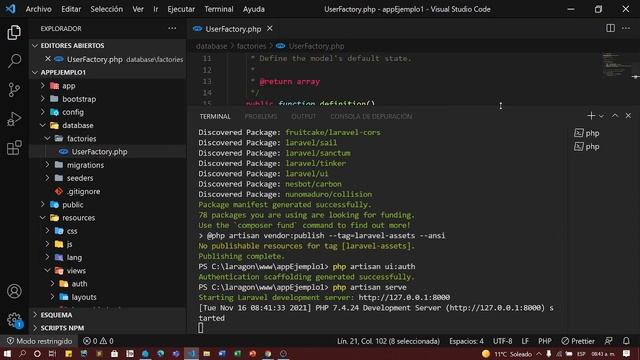Expand the migrations folder
Screen dimensions: 640x360
tap(108, 165)
